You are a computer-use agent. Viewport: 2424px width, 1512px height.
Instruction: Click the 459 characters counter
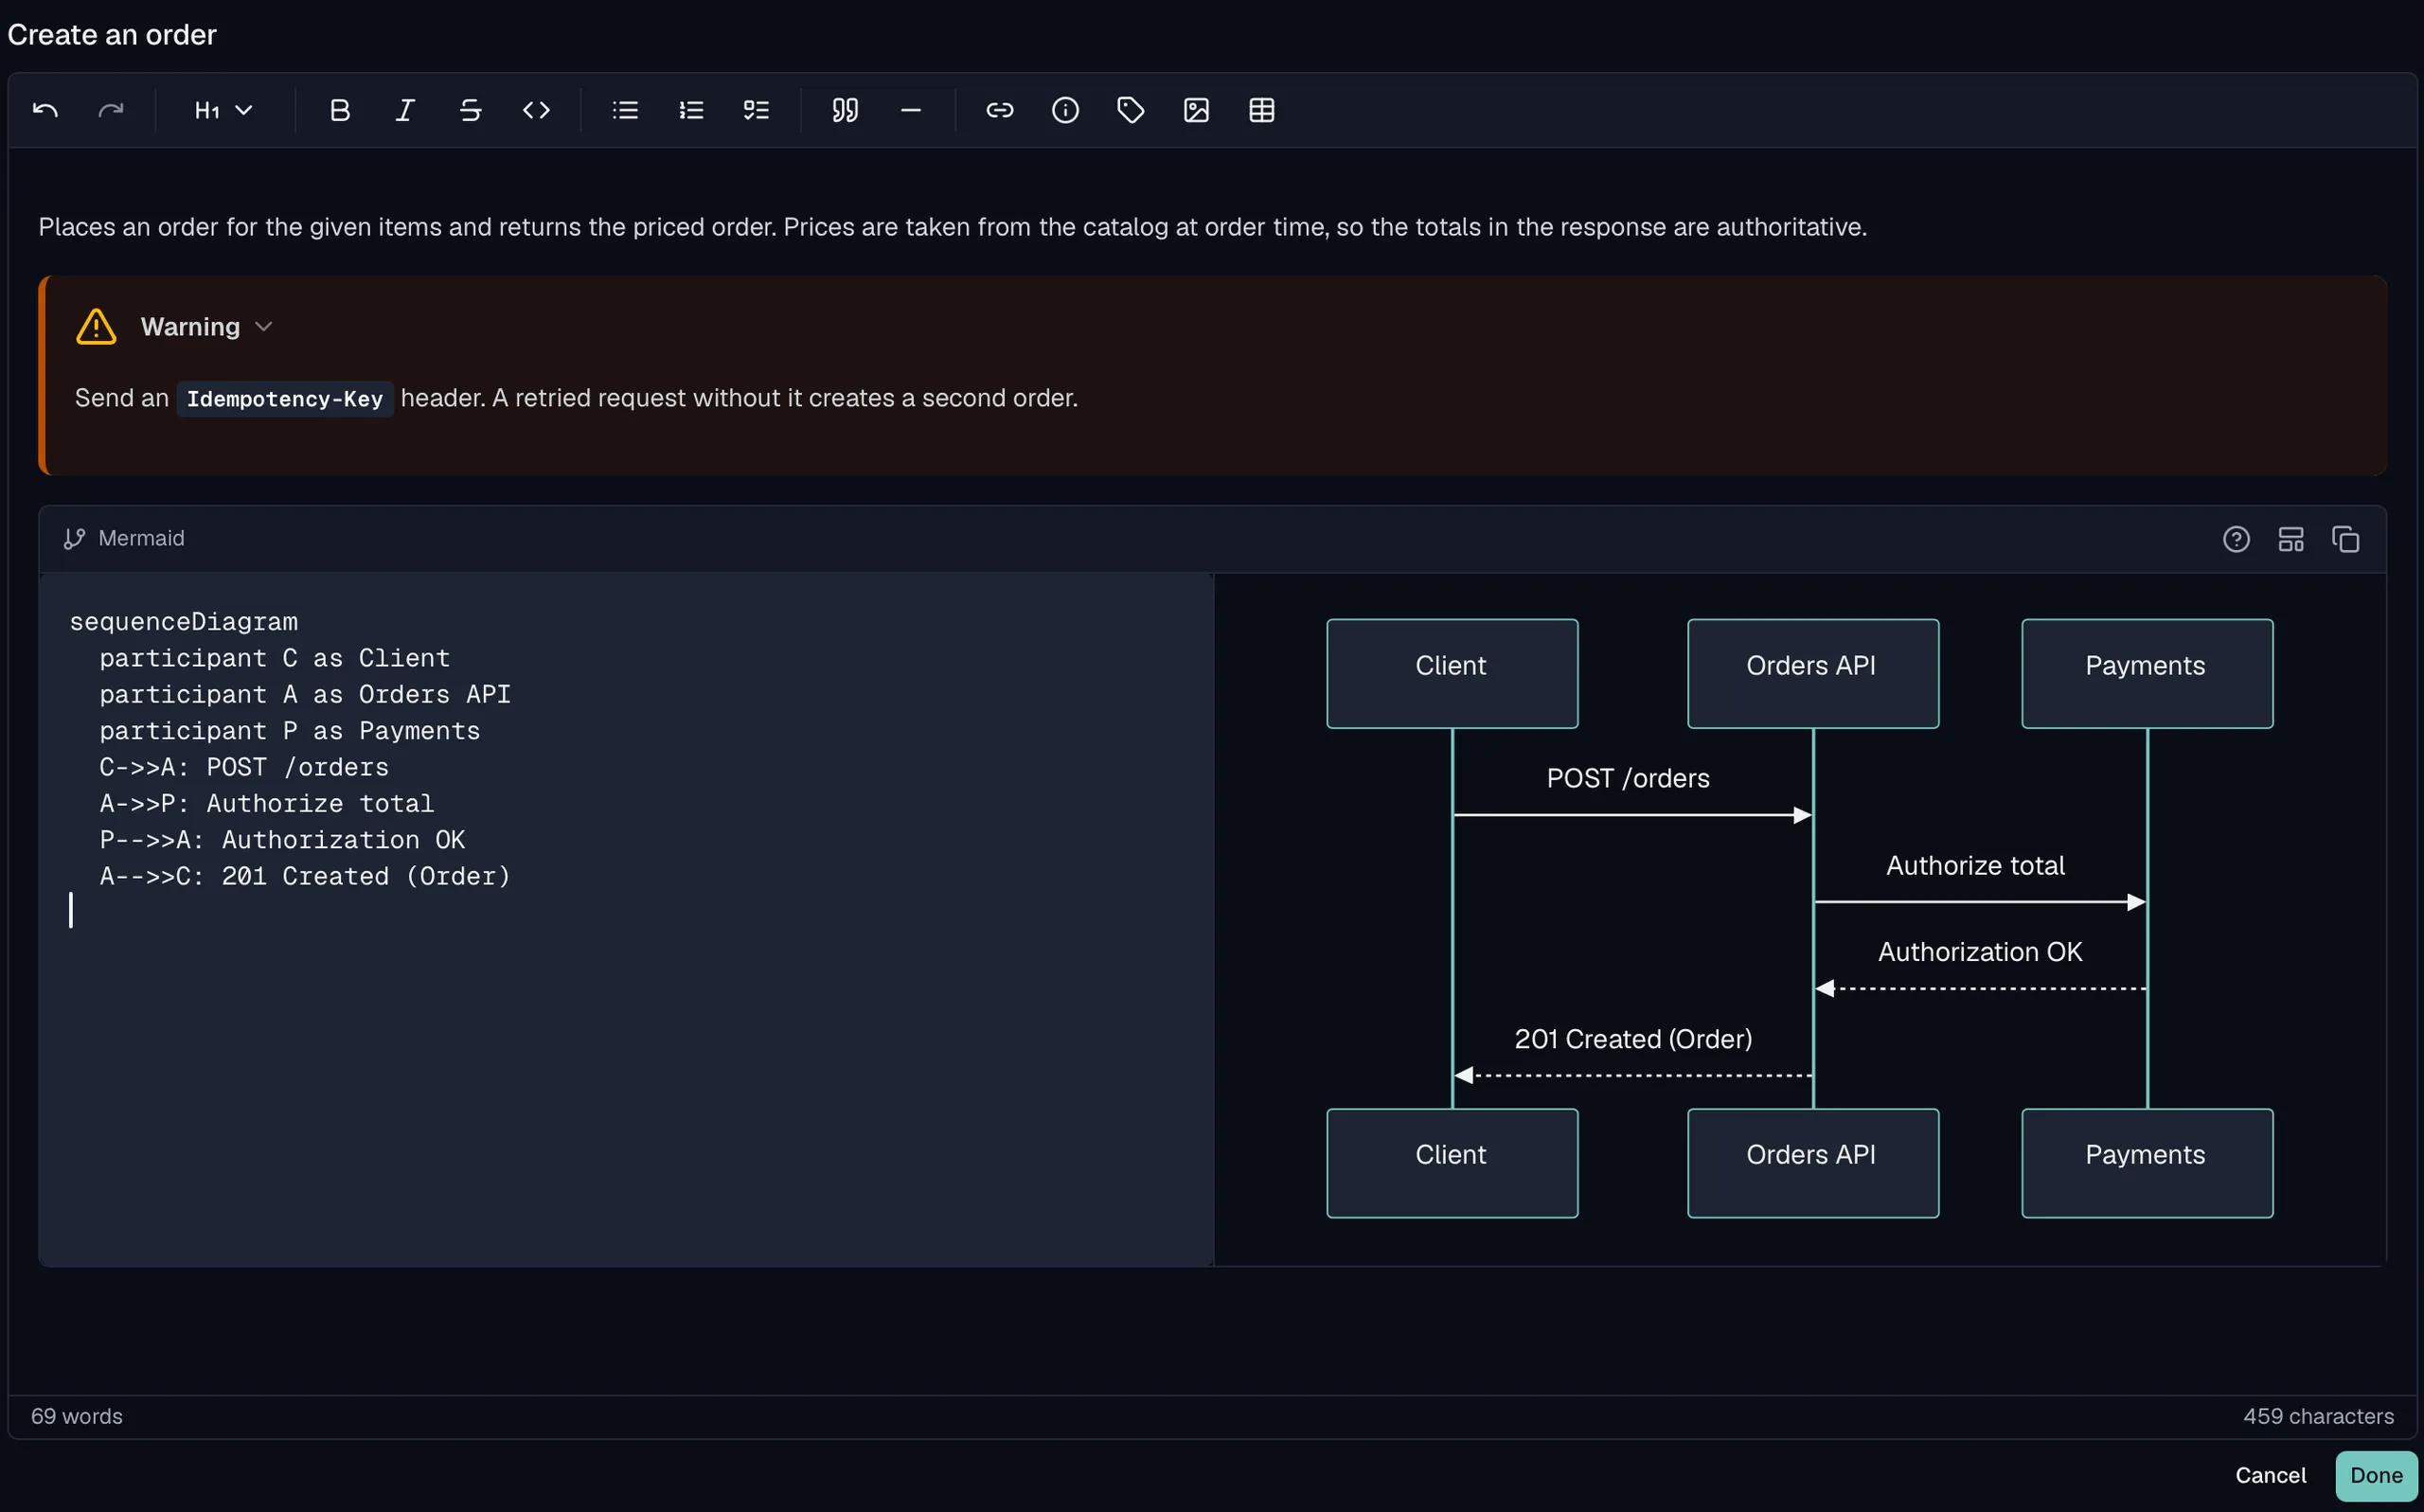2318,1416
